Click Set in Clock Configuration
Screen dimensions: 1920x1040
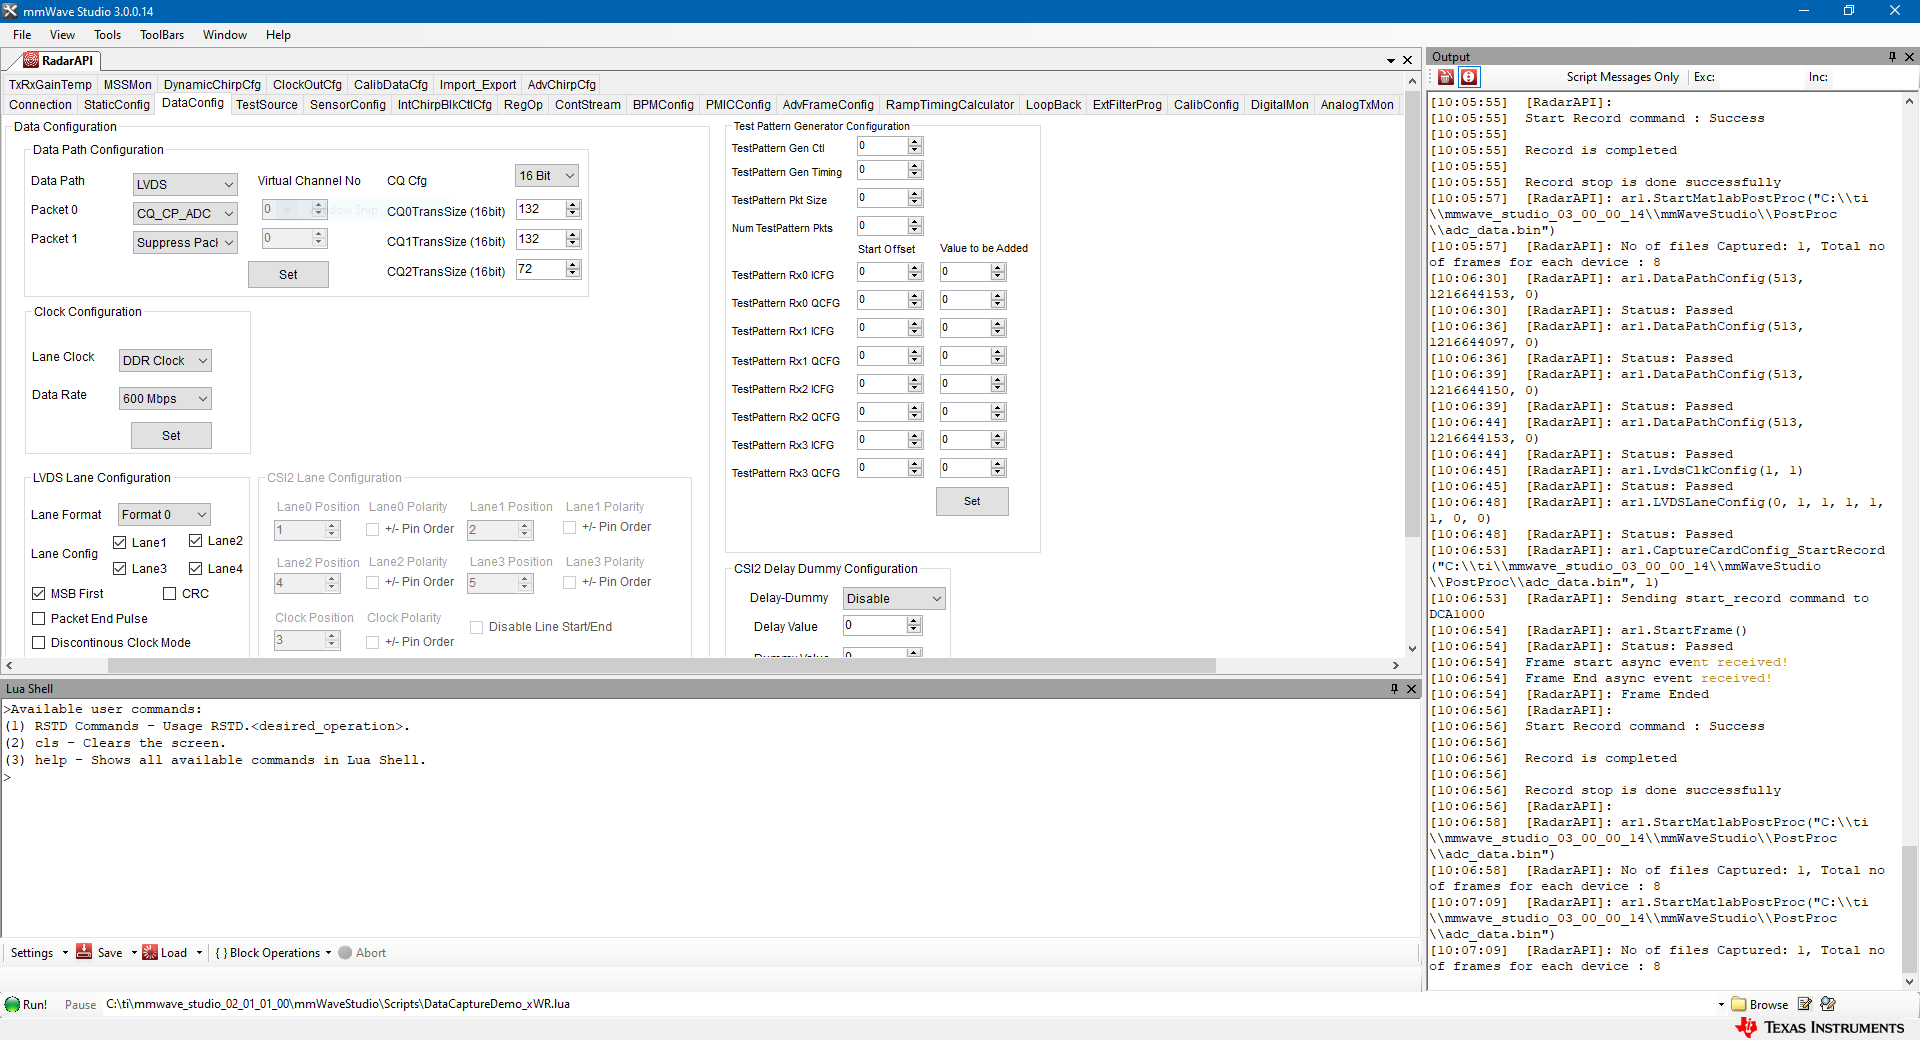(171, 435)
